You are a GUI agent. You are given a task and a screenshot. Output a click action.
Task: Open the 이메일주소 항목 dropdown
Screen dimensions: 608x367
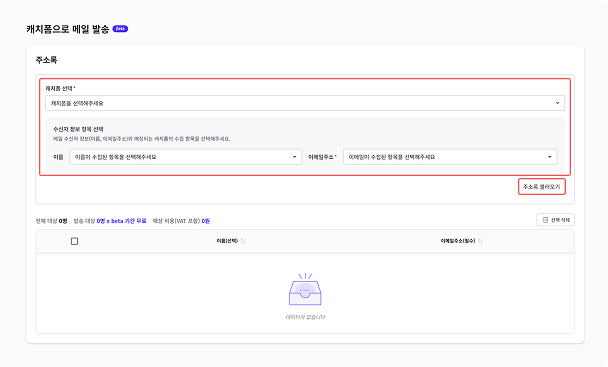450,157
